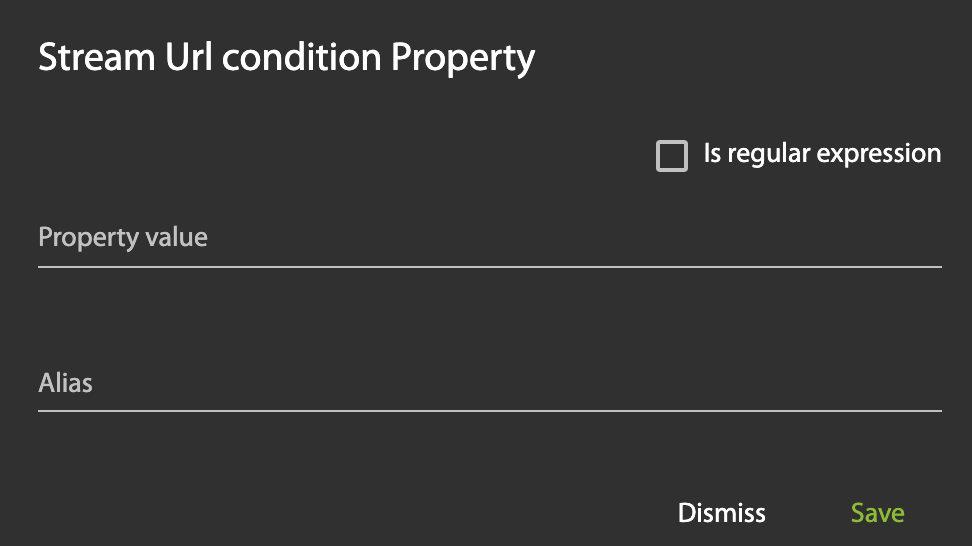Click the 'Is regular expression' label text

(821, 154)
